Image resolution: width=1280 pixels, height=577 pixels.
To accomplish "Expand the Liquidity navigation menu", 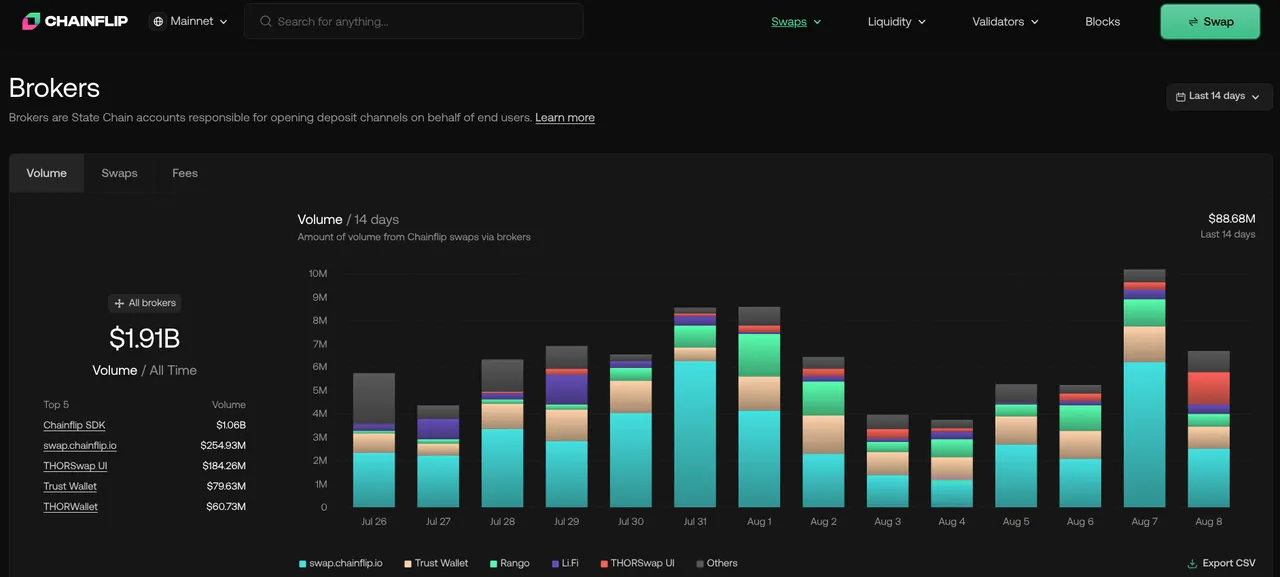I will (x=897, y=22).
